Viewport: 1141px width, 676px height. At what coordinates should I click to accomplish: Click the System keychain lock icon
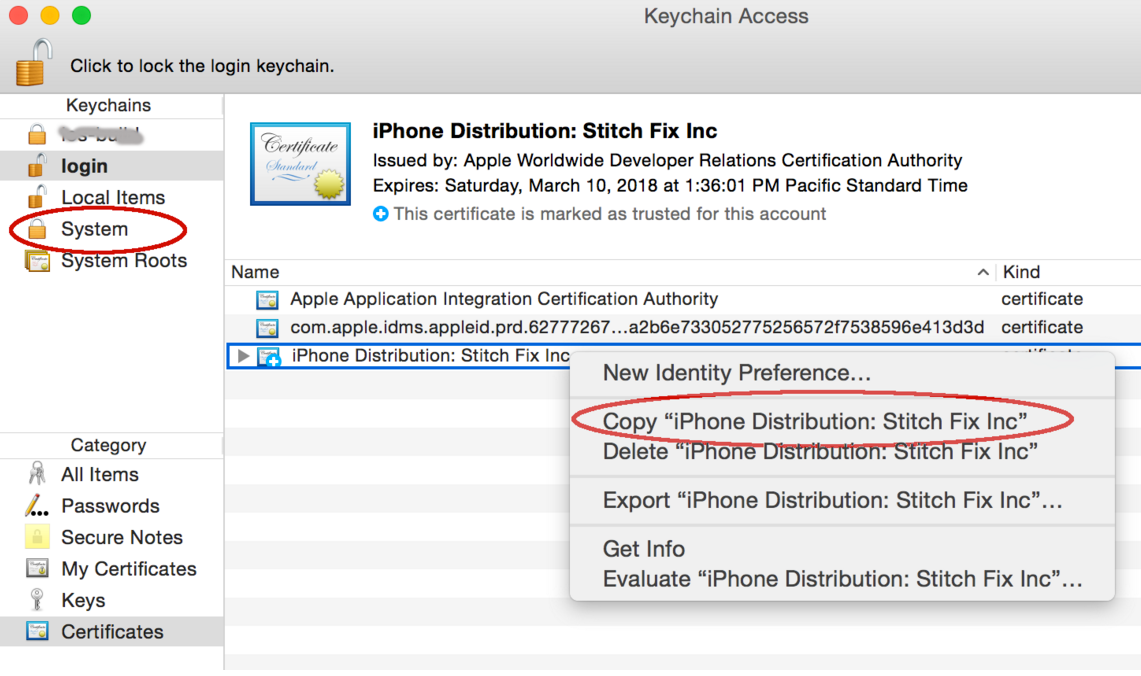37,228
